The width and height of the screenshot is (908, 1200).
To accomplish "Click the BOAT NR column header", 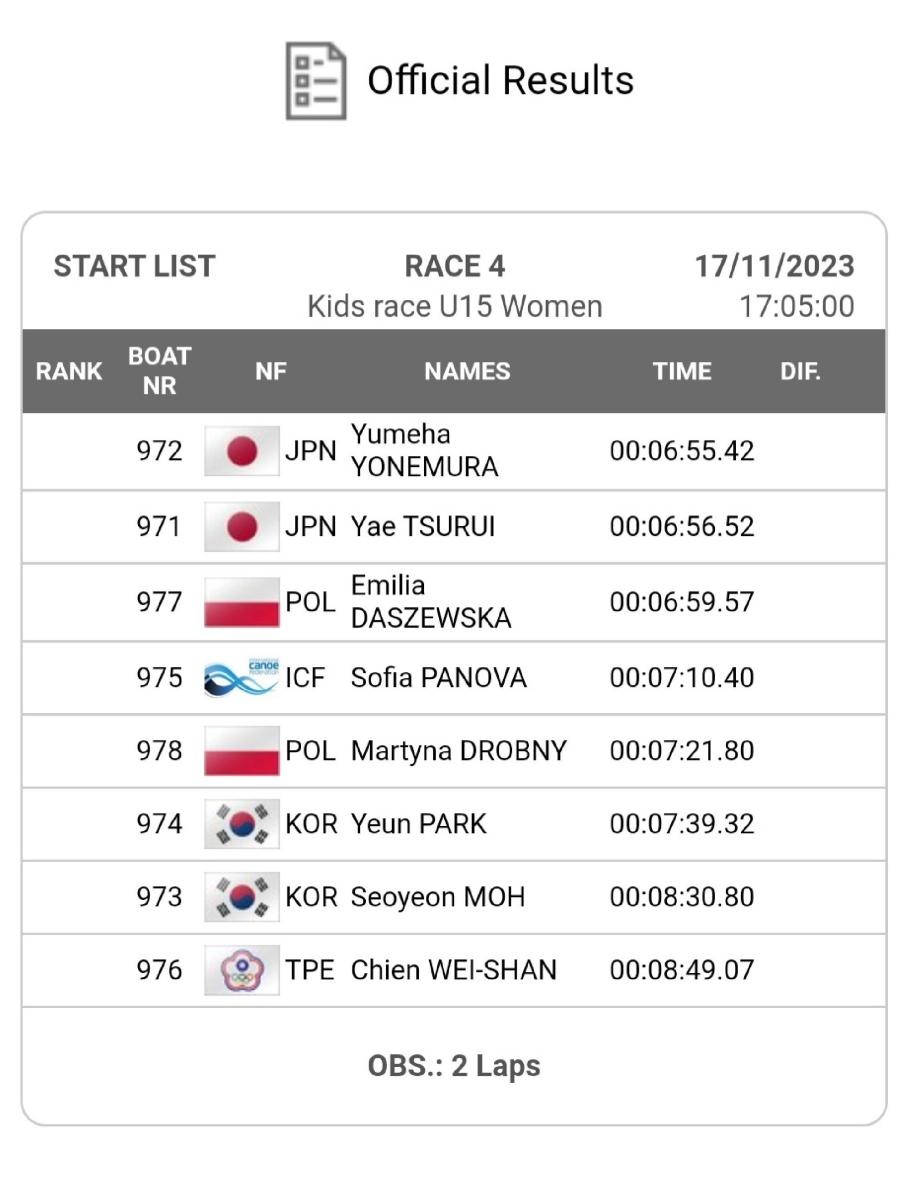I will 159,371.
